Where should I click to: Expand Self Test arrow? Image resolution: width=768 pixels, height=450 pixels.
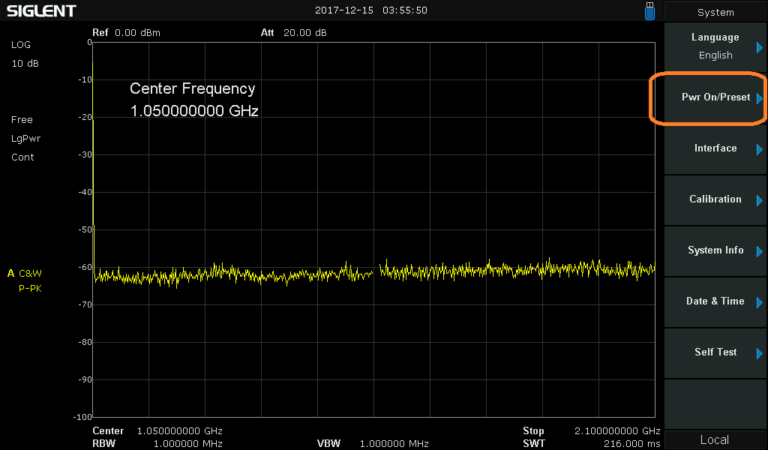point(760,353)
